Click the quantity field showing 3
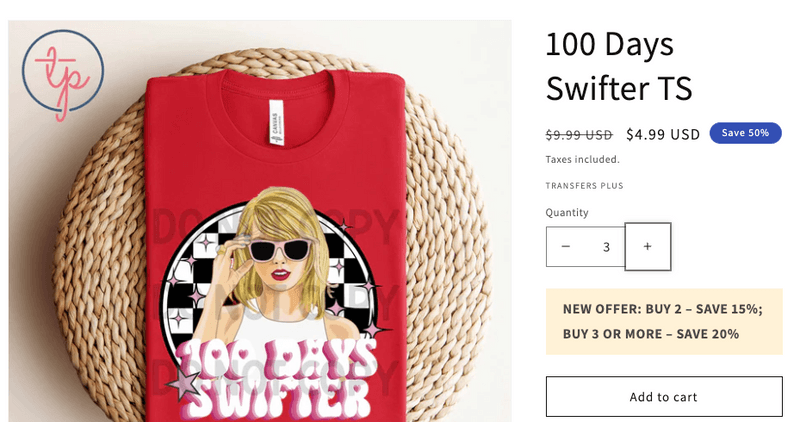This screenshot has height=422, width=800. click(x=606, y=247)
